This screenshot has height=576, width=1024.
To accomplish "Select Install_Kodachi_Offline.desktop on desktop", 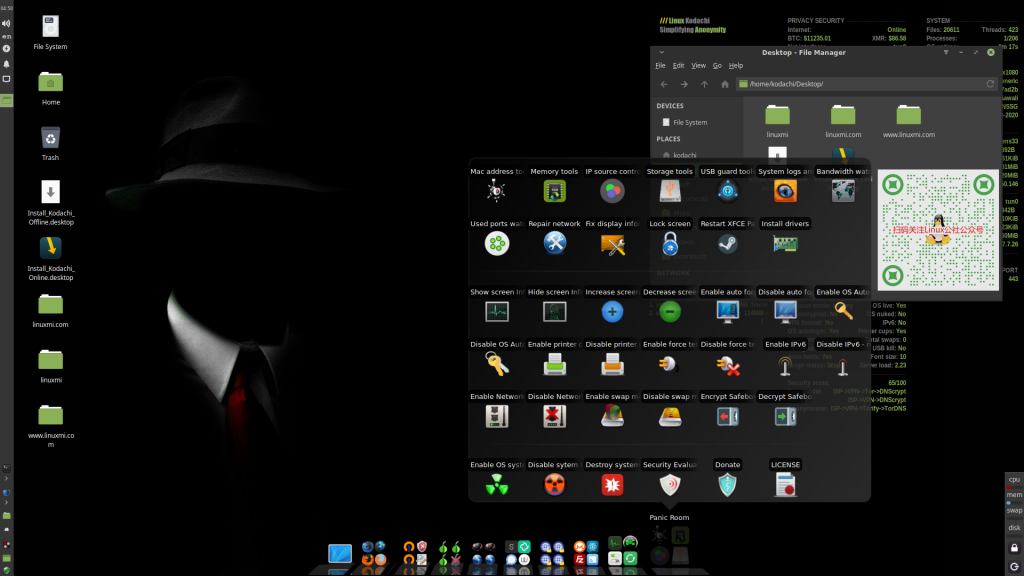I will [50, 202].
